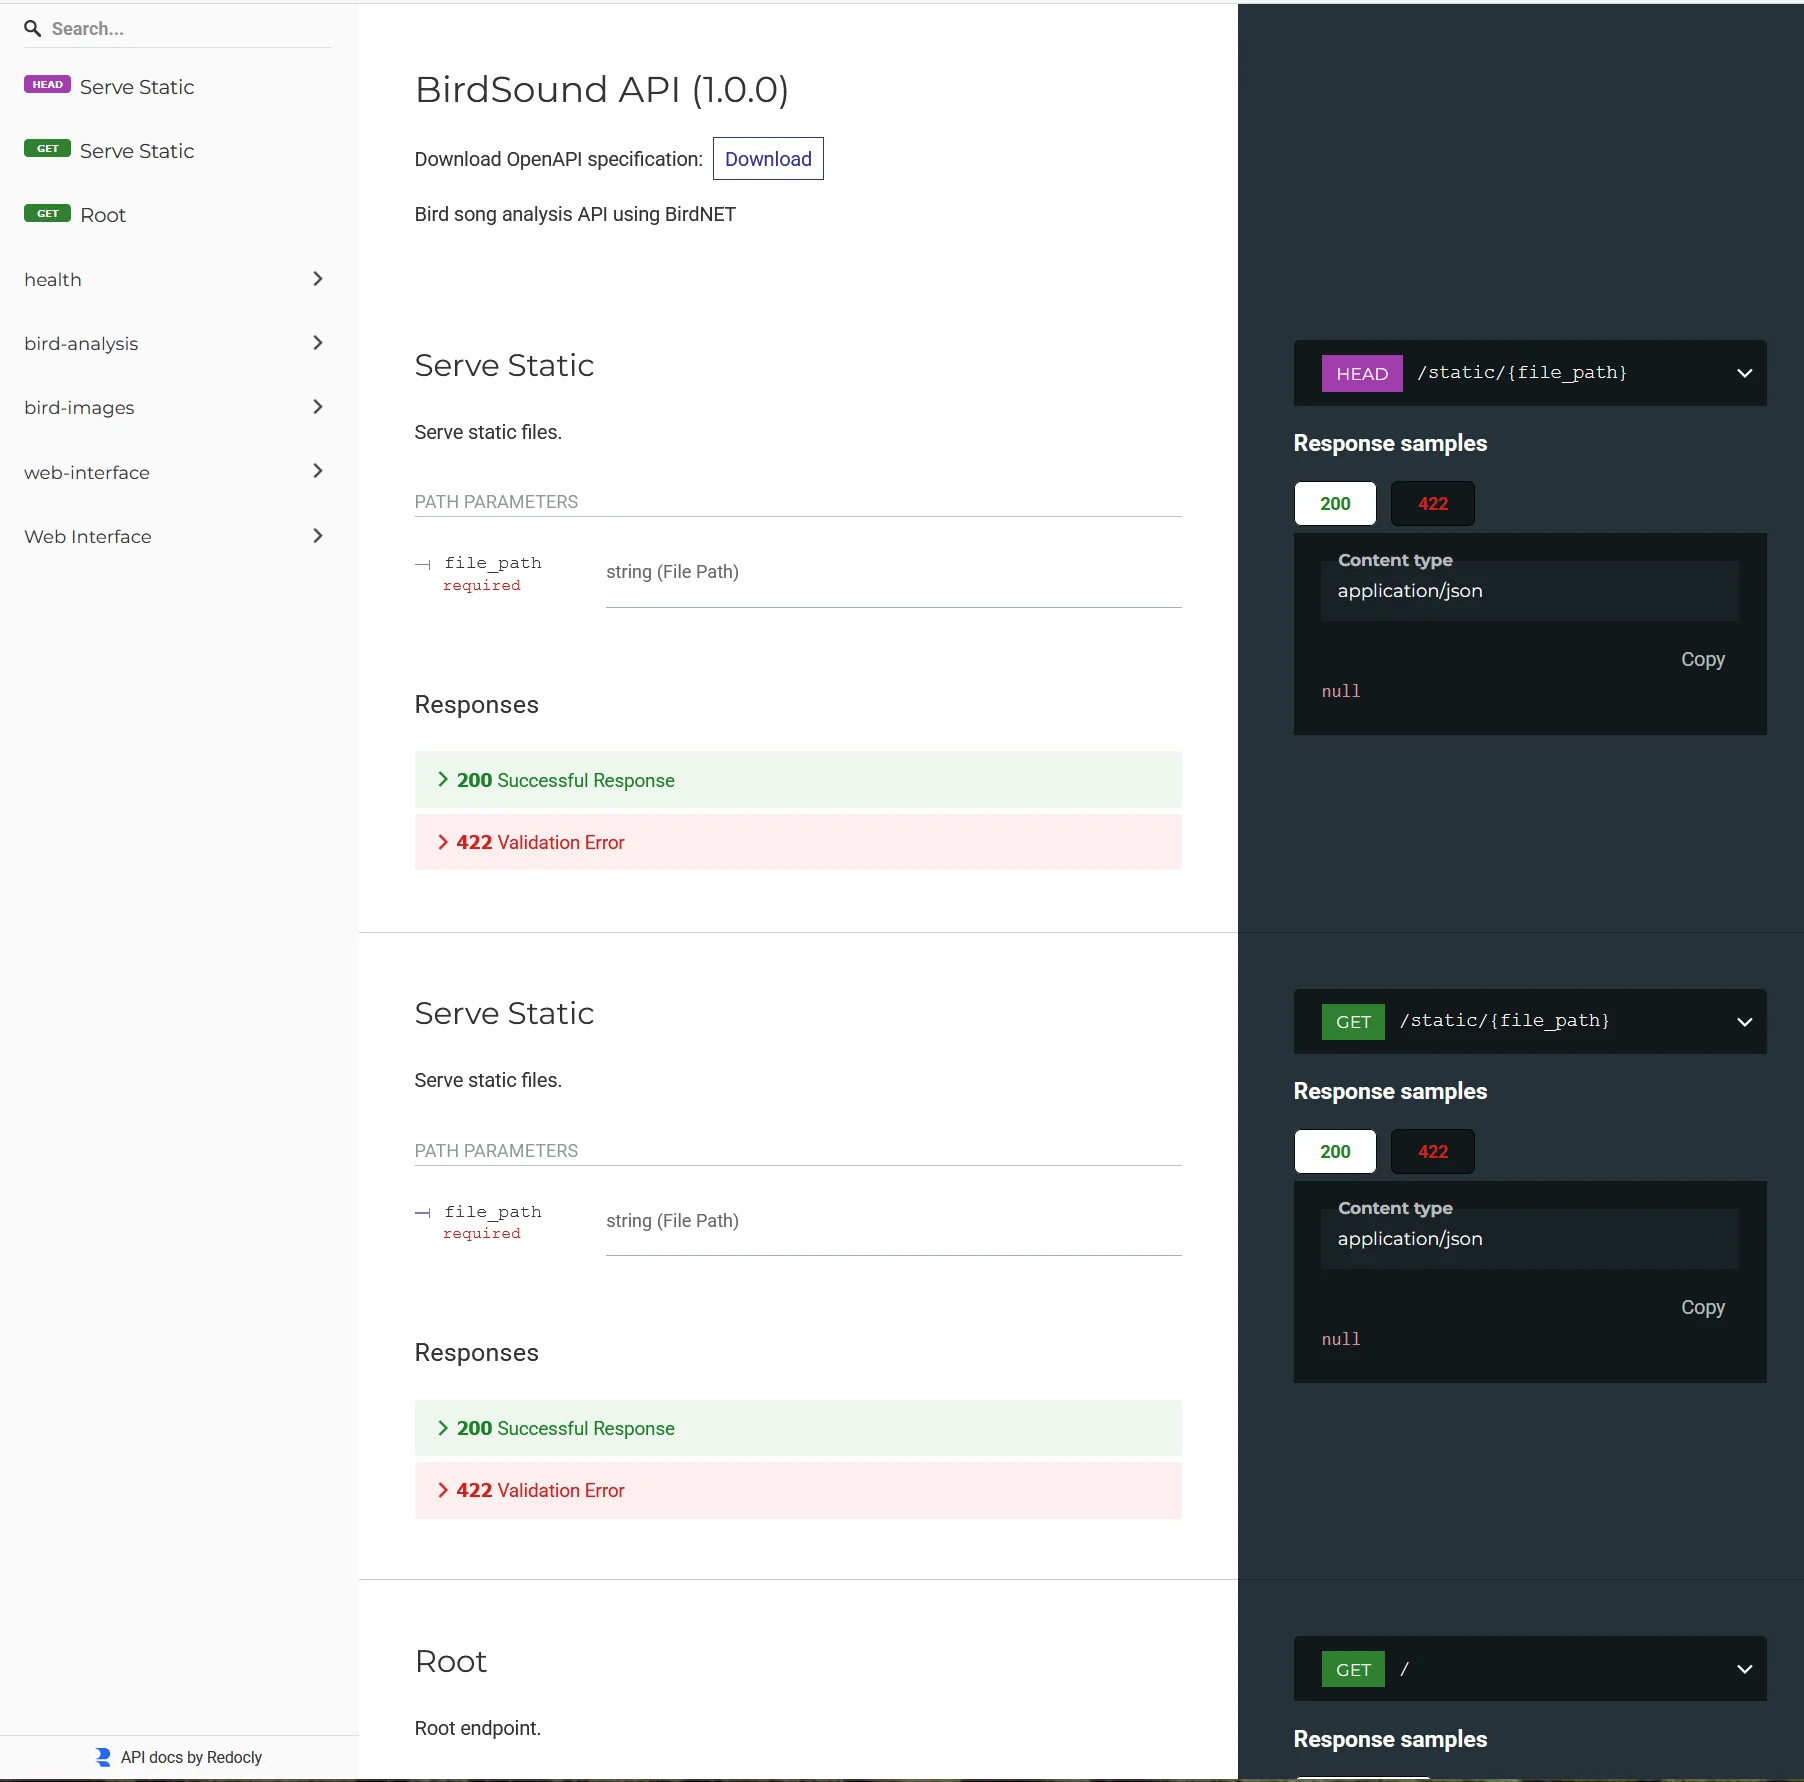Open the HEAD /static/{file_path} dropdown arrow
This screenshot has width=1804, height=1782.
(1745, 372)
